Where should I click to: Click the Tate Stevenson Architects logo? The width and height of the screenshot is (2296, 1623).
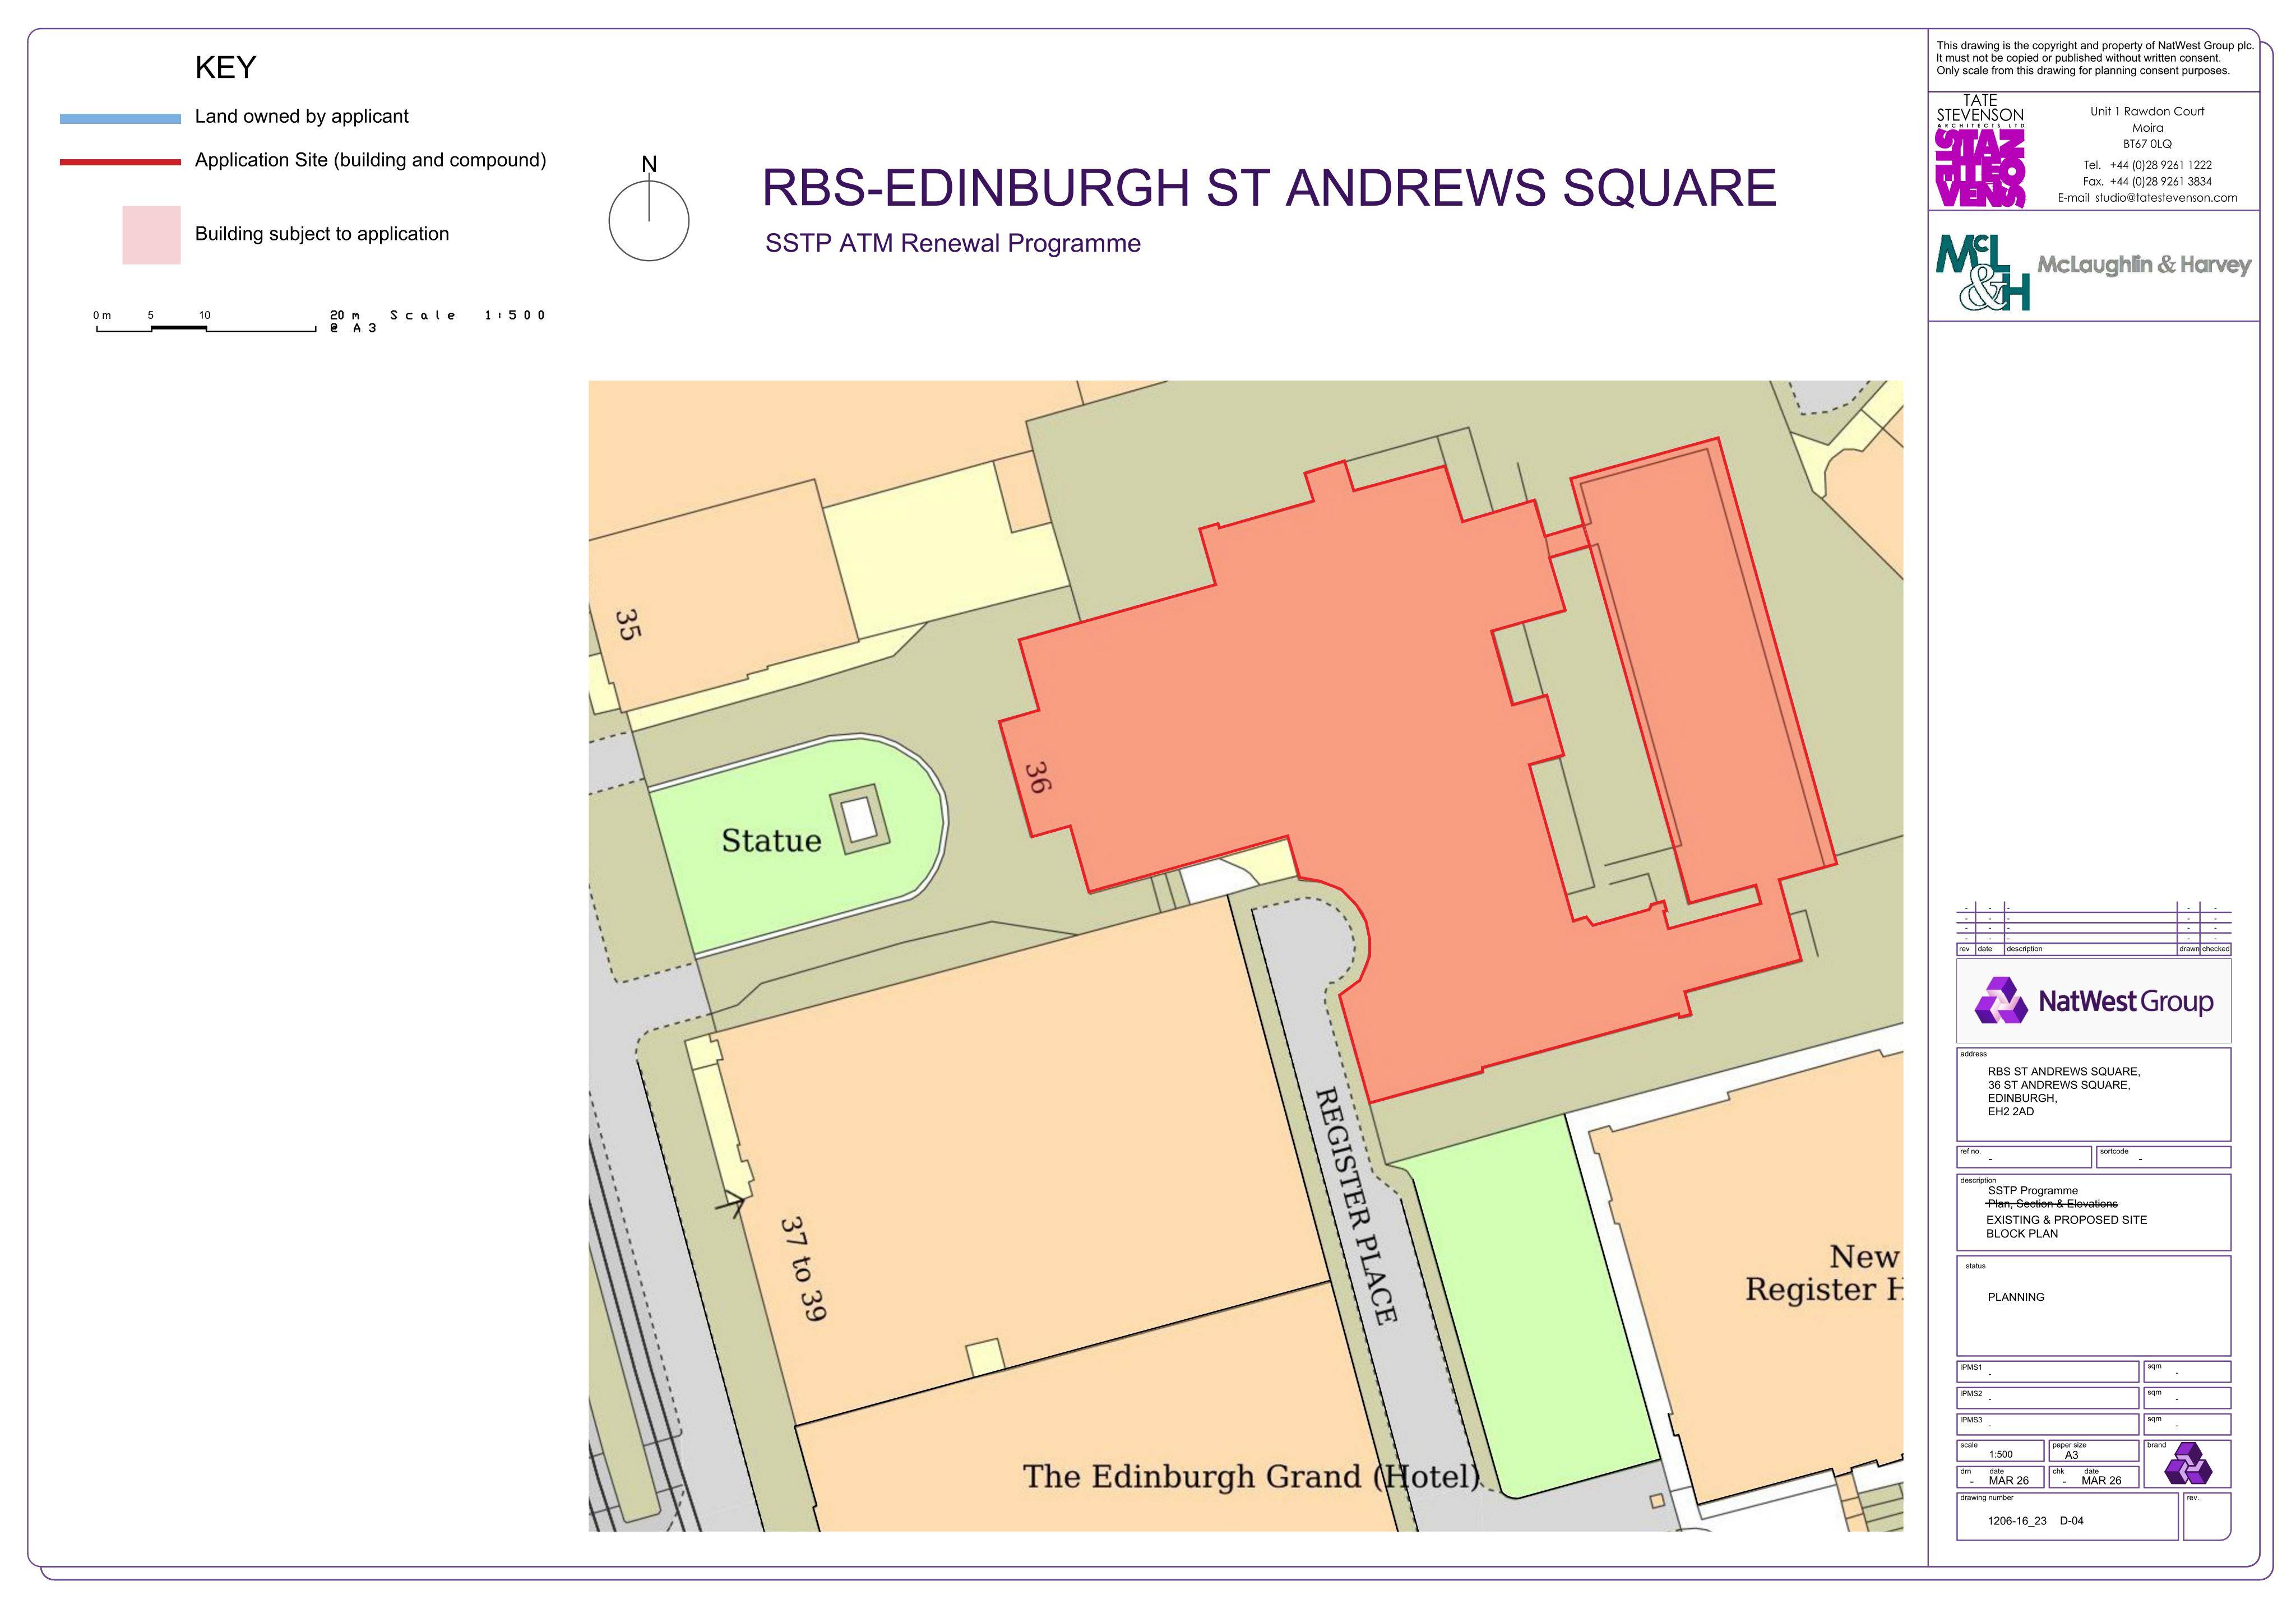click(1980, 151)
